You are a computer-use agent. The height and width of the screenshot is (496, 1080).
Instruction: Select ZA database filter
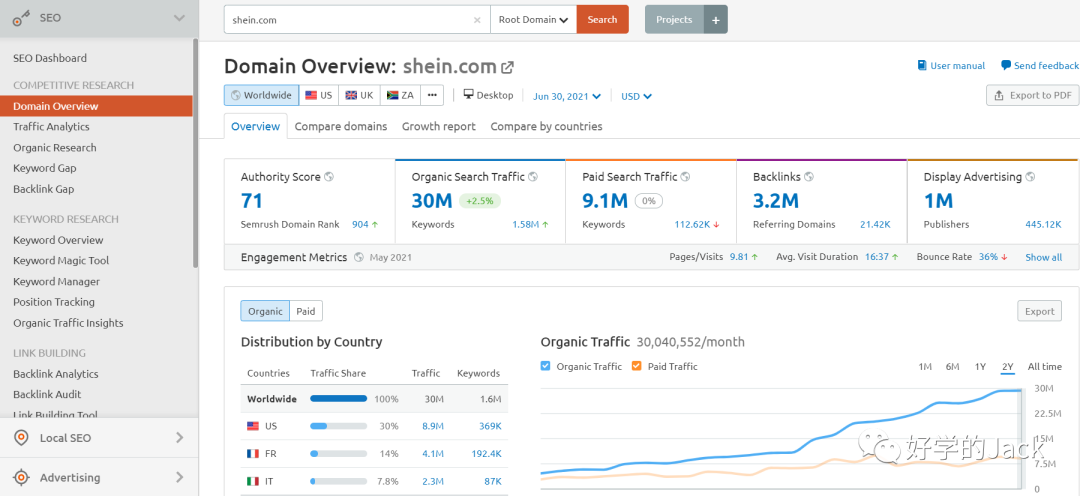point(400,95)
